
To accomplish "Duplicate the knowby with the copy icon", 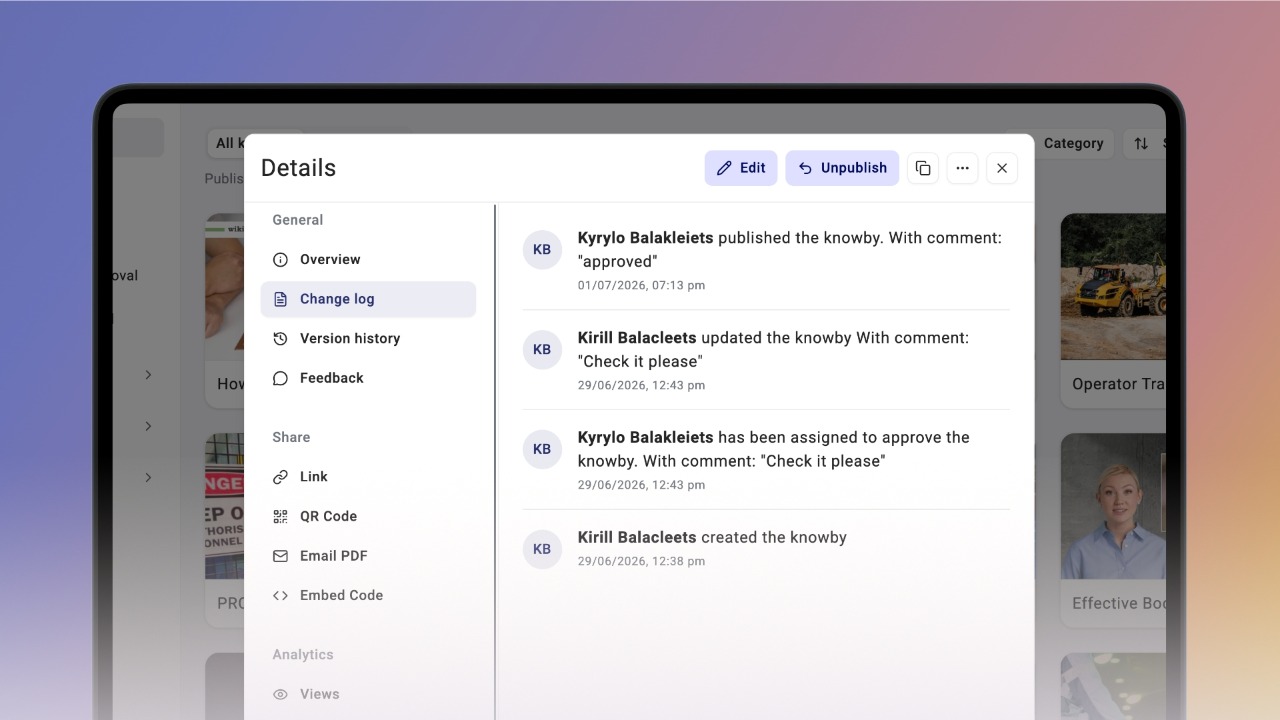I will coord(923,168).
